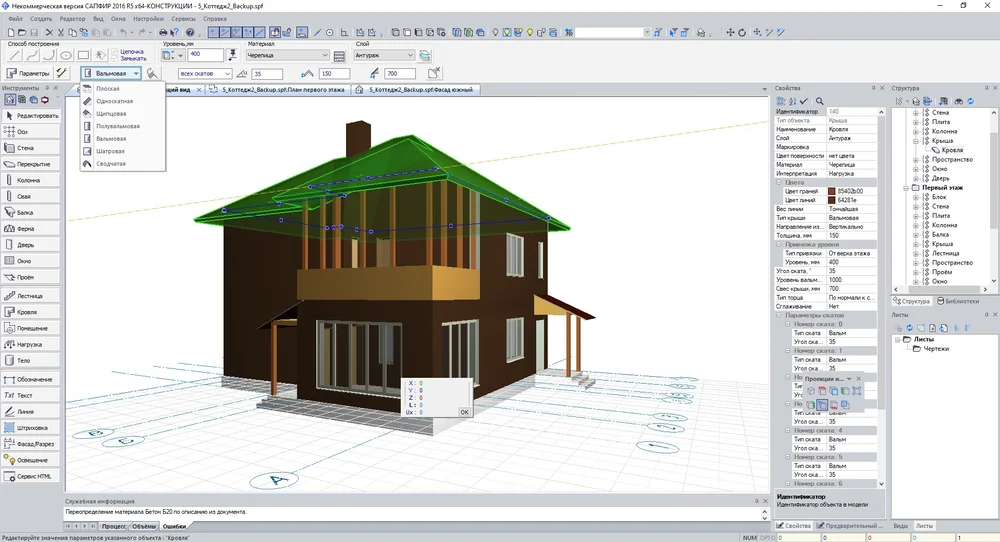Open the Настройки menu
Image resolution: width=1000 pixels, height=542 pixels.
tap(149, 19)
